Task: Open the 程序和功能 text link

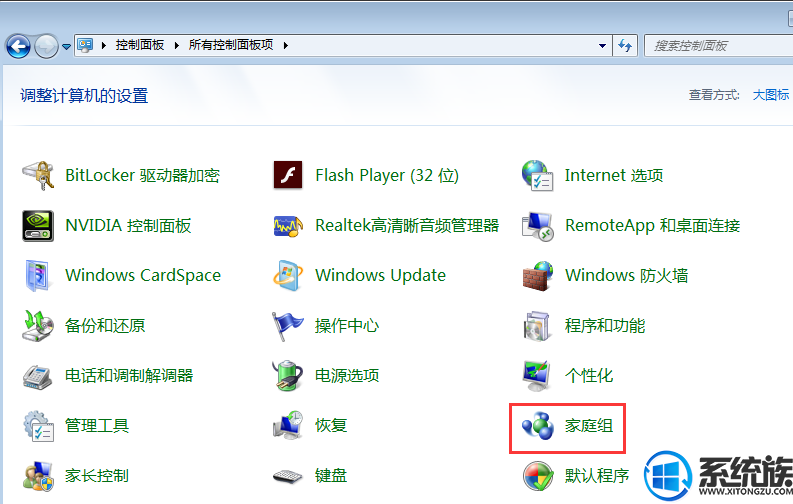Action: [605, 326]
